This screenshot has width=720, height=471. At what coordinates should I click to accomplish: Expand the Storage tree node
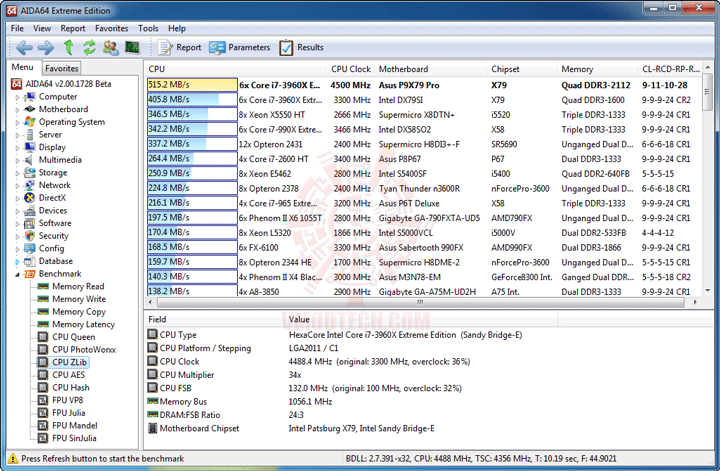tap(17, 173)
